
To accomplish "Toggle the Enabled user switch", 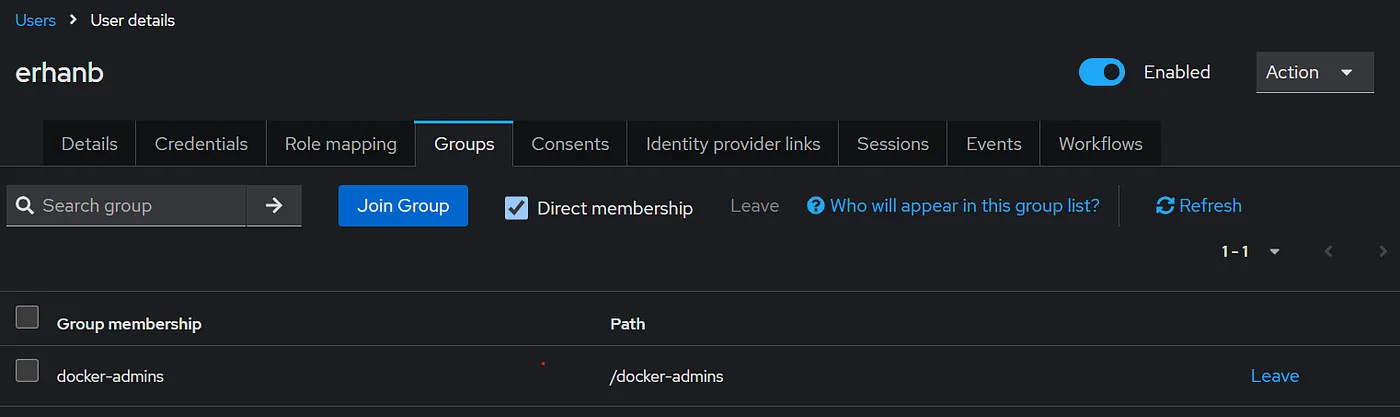I will click(1102, 72).
